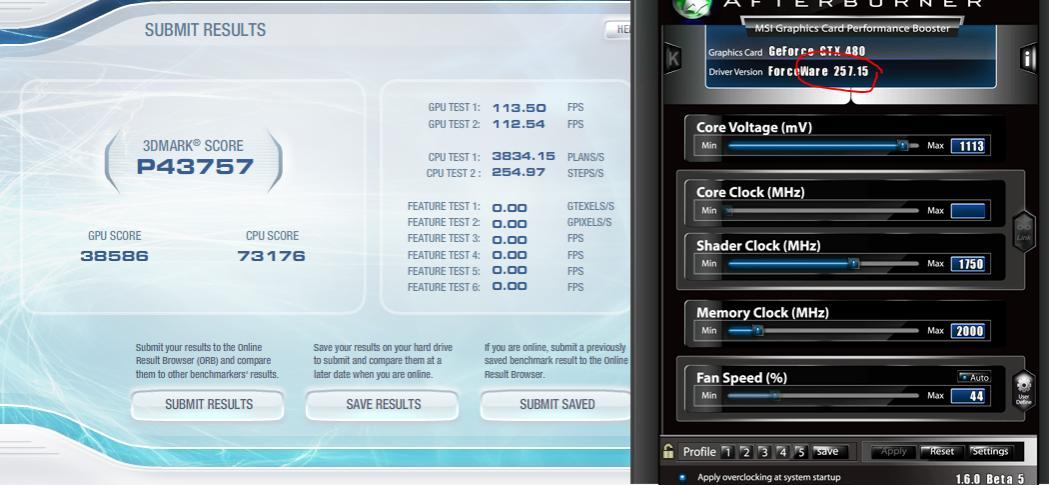Click the Fan Speed slider track
This screenshot has height=485, width=1049.
click(x=823, y=395)
